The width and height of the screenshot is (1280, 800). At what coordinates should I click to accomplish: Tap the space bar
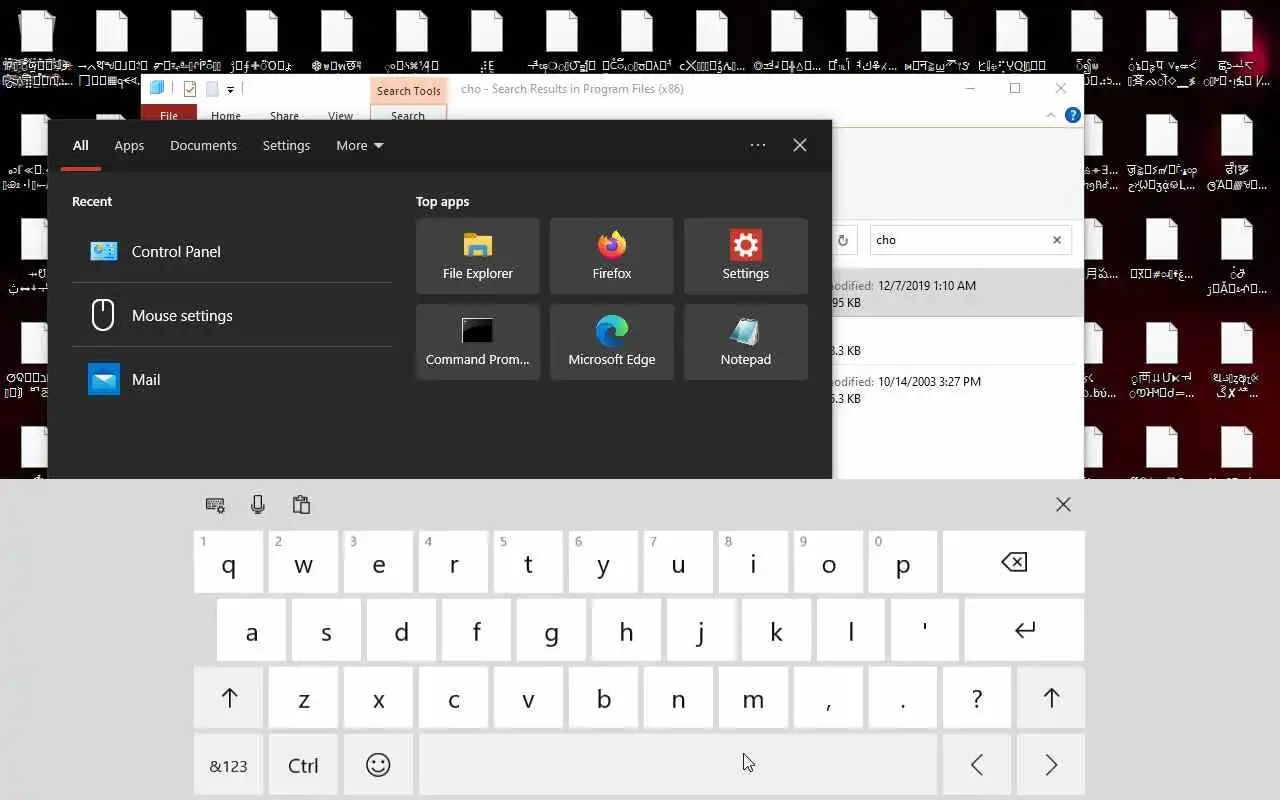678,766
